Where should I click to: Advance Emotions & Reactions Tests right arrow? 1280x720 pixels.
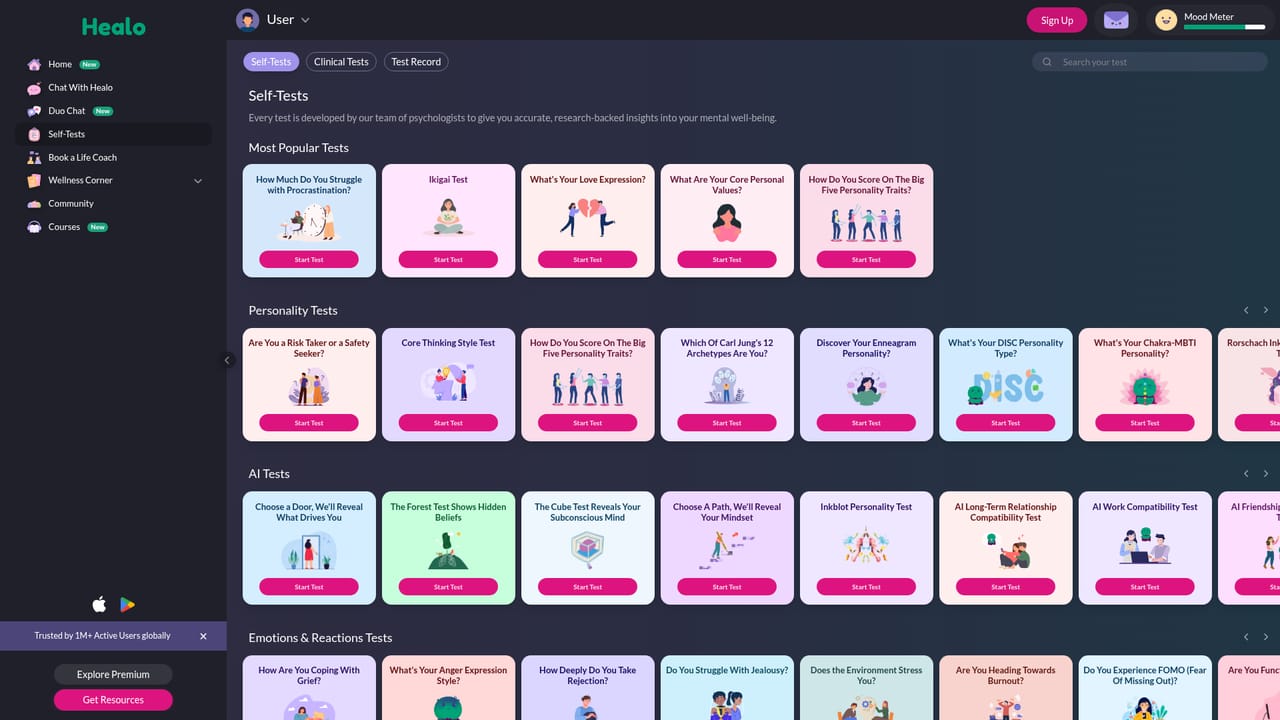1266,637
